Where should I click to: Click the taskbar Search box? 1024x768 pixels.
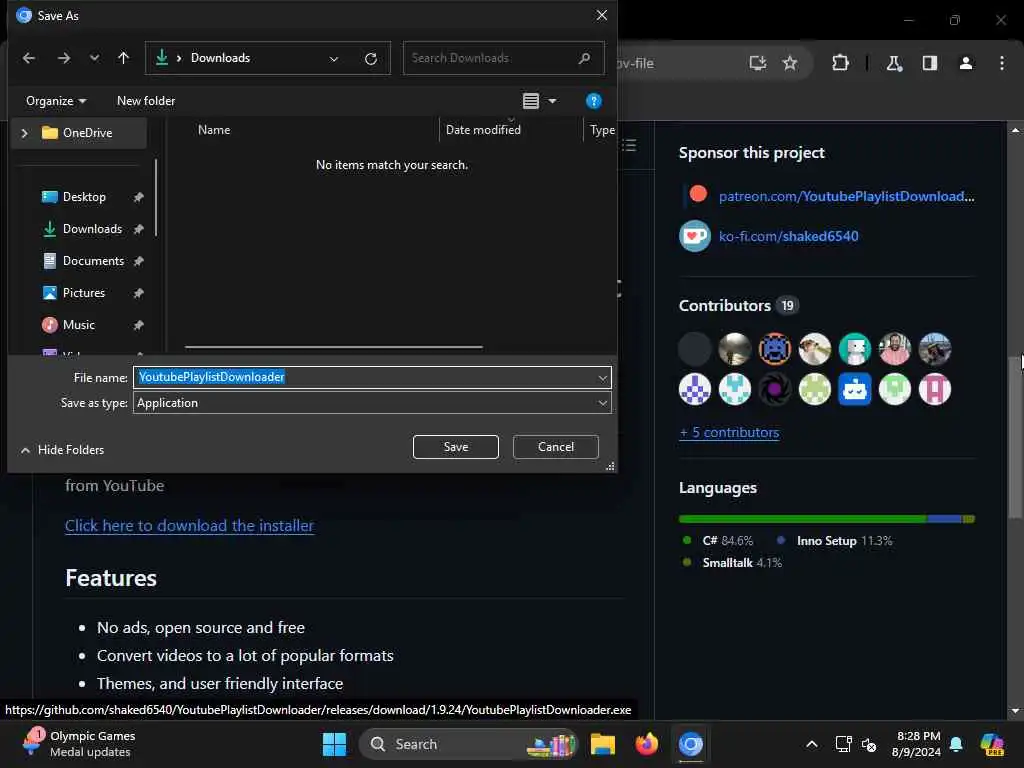pyautogui.click(x=468, y=744)
